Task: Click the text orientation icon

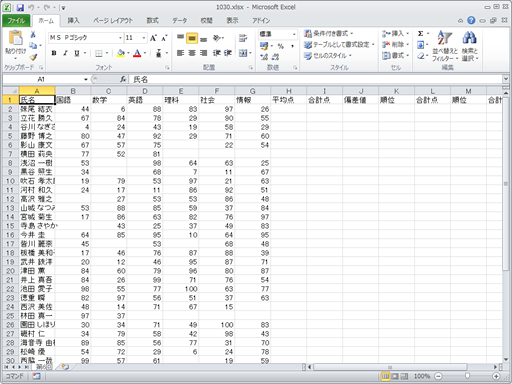Action: [218, 38]
